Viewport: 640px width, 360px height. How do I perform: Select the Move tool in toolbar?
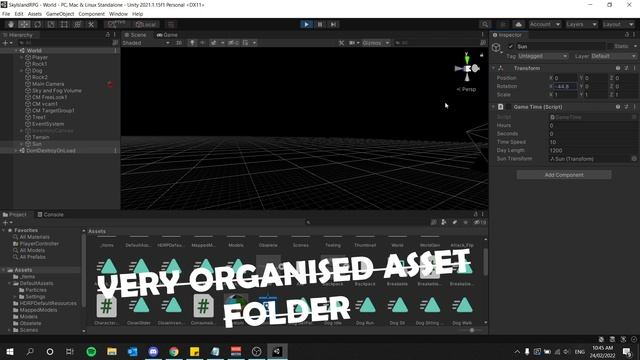(x=24, y=24)
